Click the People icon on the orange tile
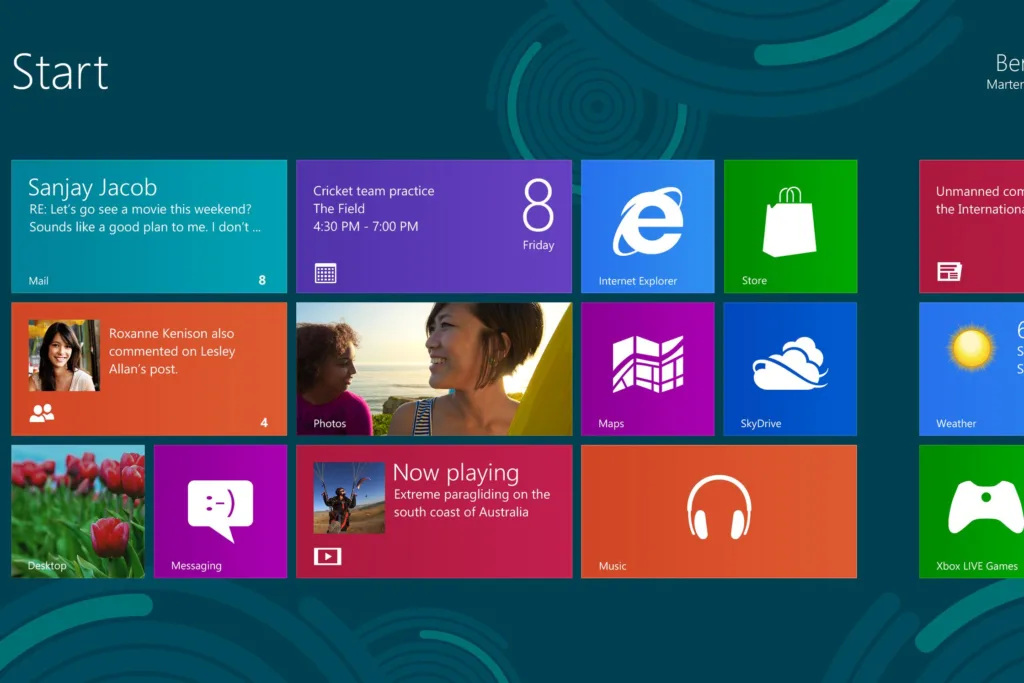Viewport: 1024px width, 683px height. pyautogui.click(x=42, y=413)
